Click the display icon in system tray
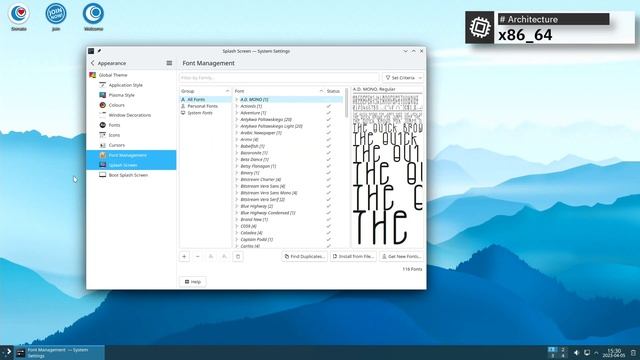The height and width of the screenshot is (360, 640). [587, 352]
